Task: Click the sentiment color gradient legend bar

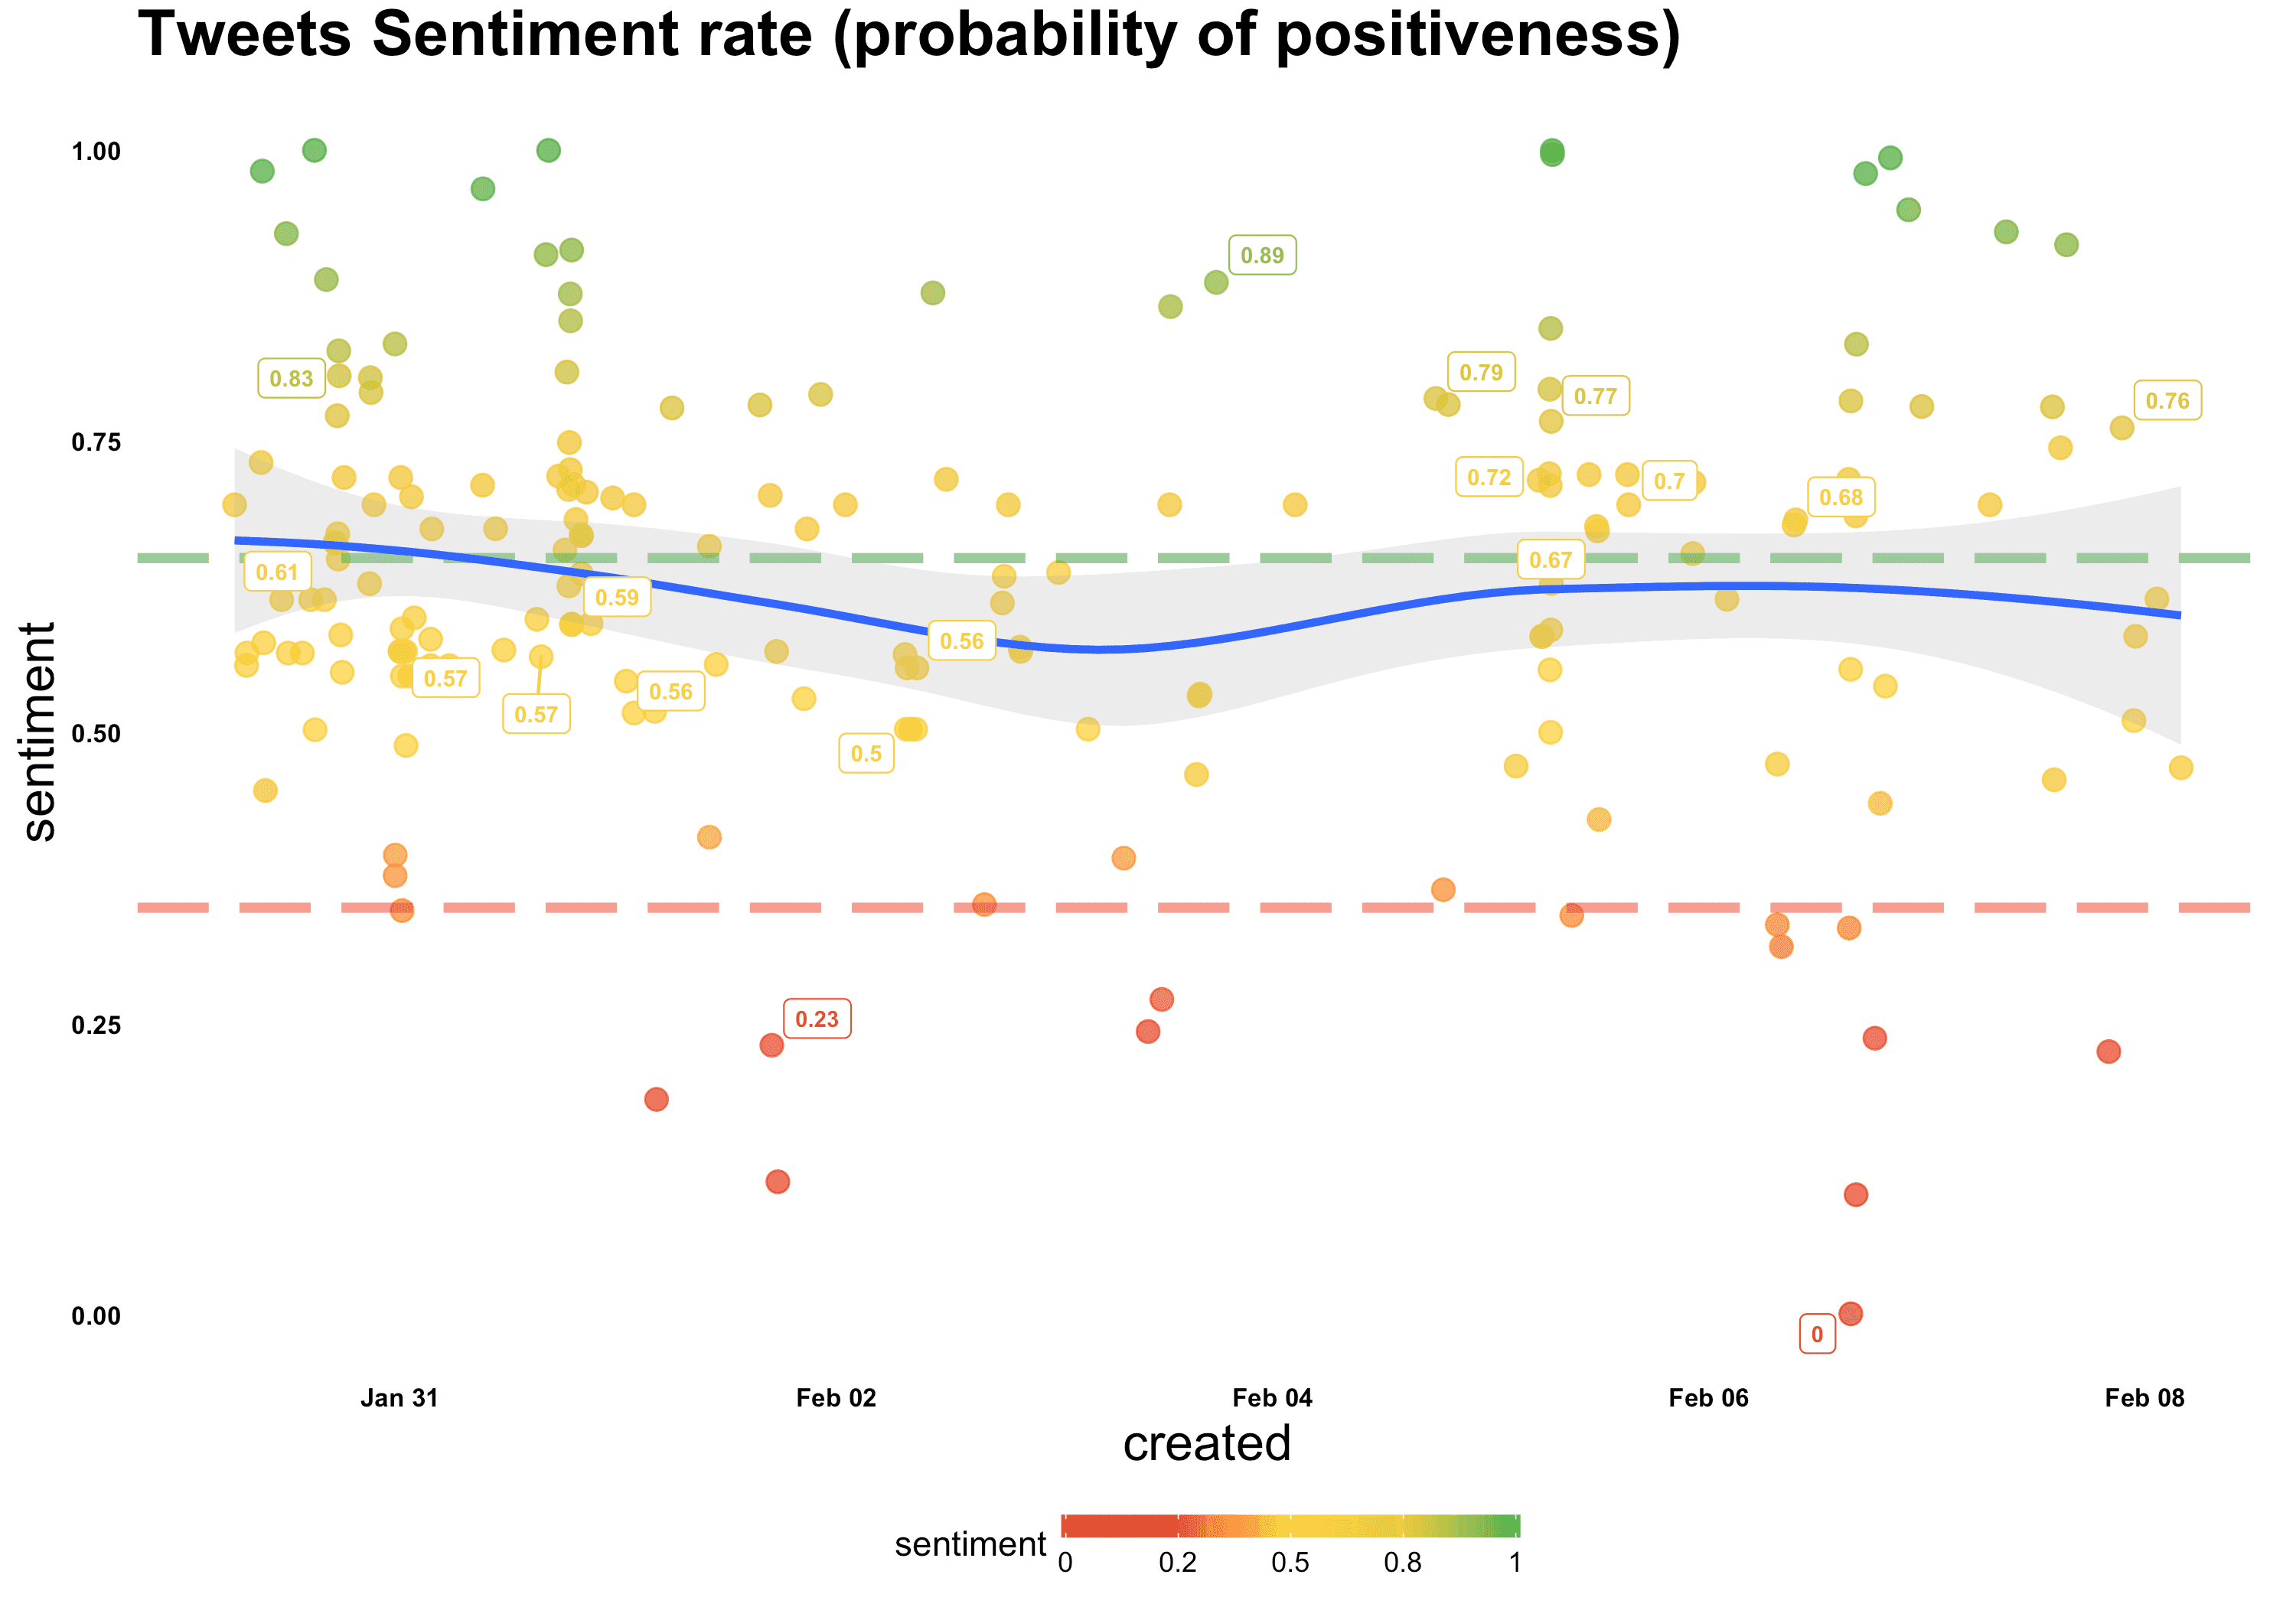Action: point(1290,1526)
